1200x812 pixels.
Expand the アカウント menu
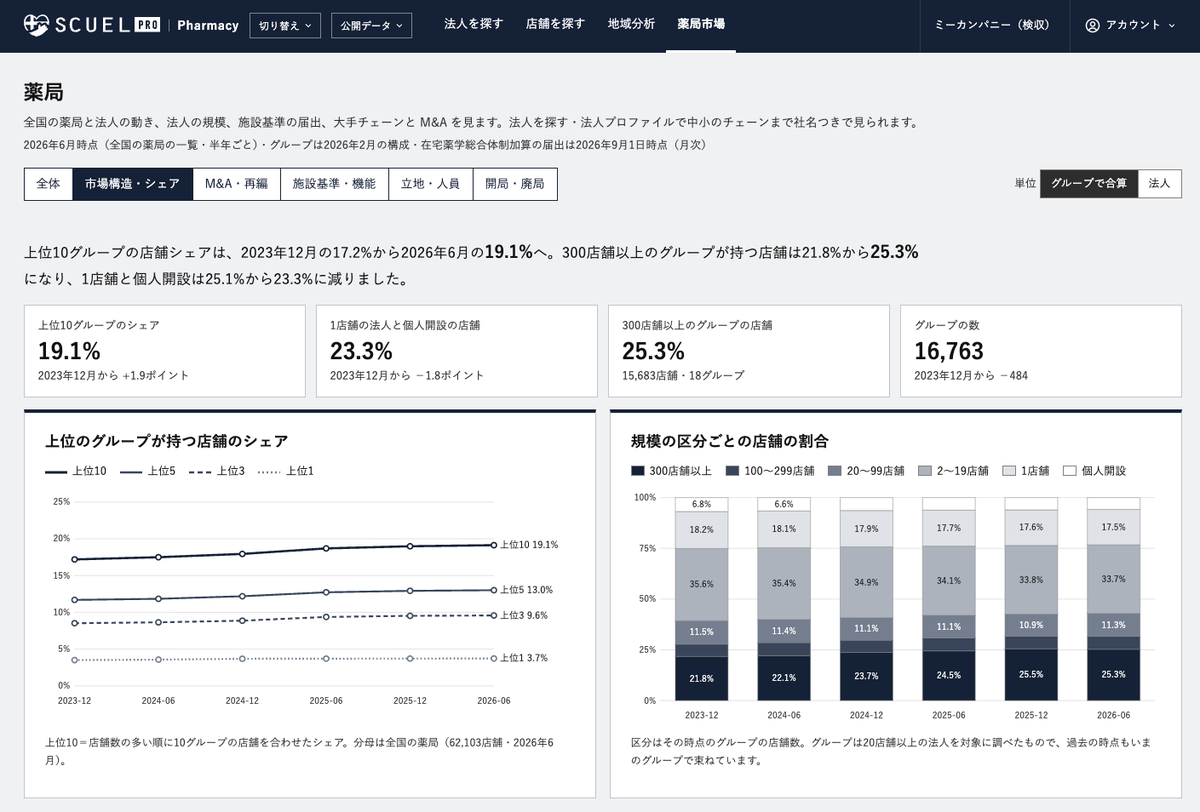pos(1131,25)
